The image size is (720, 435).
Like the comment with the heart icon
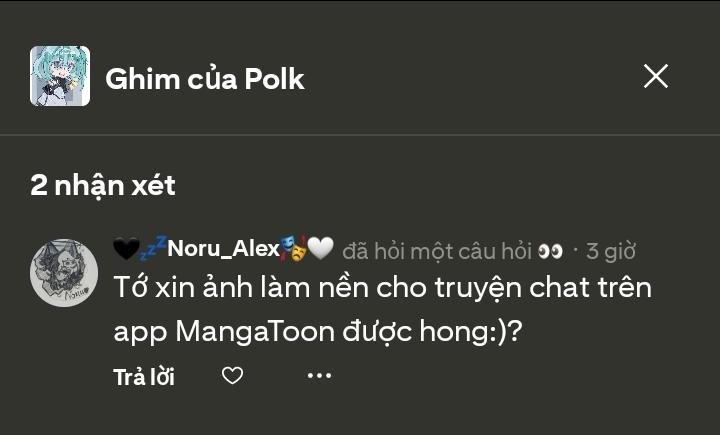point(232,376)
